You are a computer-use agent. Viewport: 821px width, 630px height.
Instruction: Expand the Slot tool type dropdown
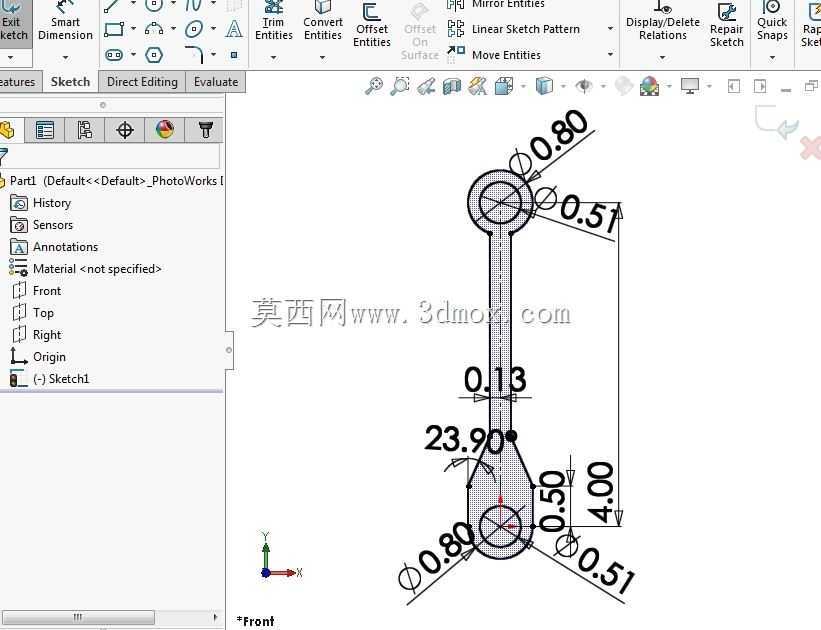(x=134, y=54)
